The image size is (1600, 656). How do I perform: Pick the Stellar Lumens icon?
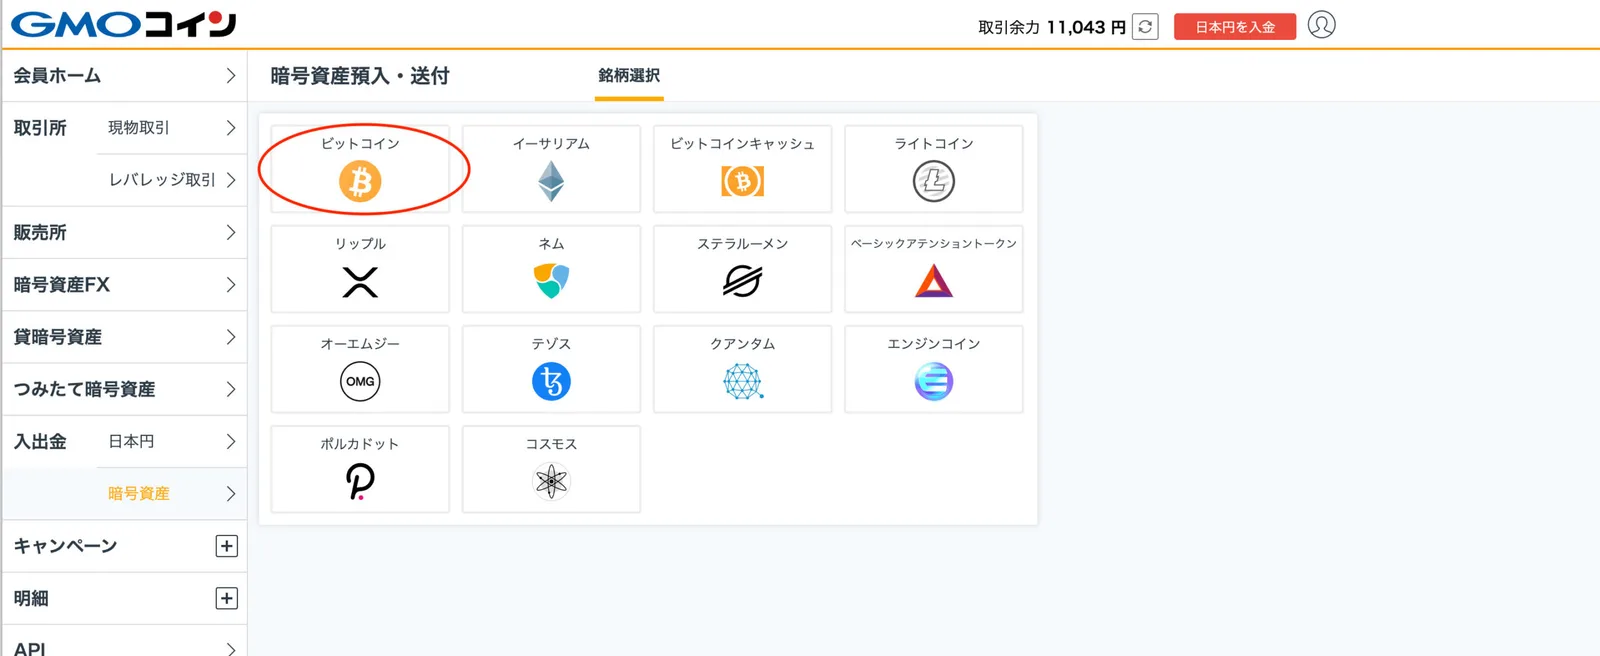[742, 282]
